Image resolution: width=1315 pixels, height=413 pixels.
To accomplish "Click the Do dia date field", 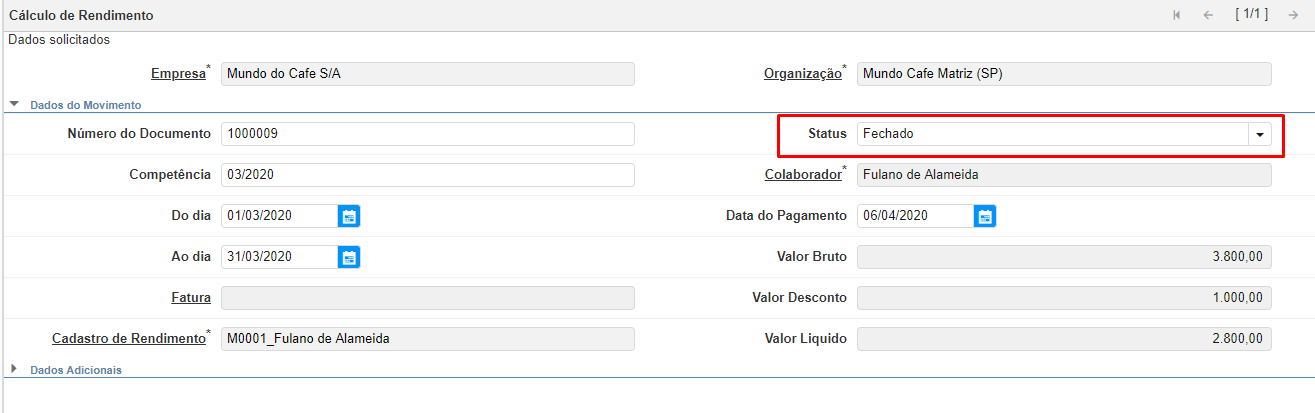I will point(278,216).
